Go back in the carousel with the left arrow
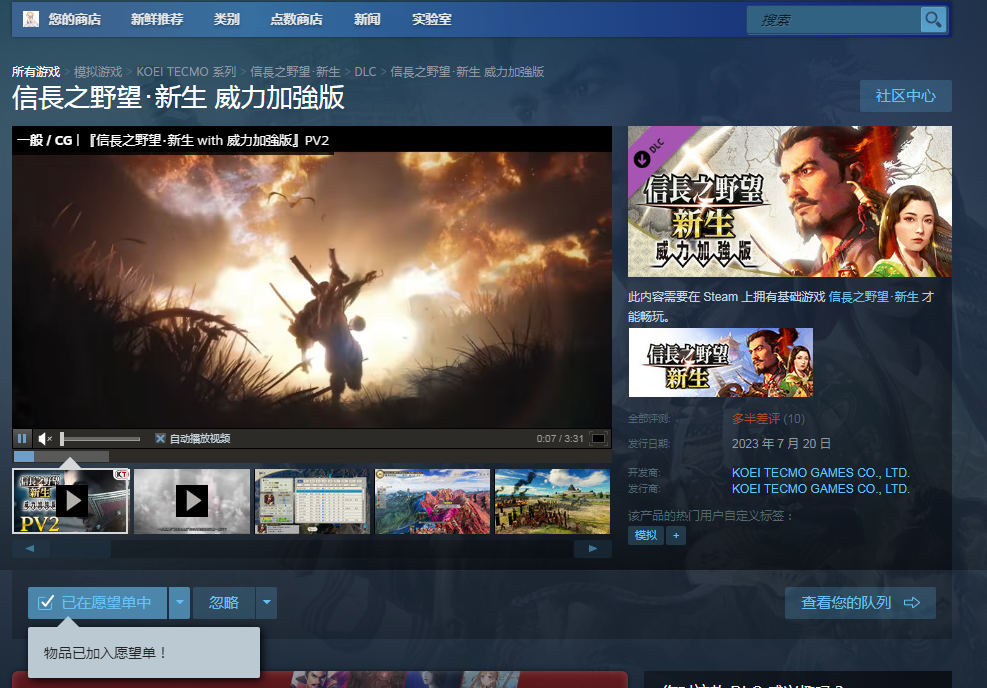Viewport: 987px width, 688px height. 30,548
